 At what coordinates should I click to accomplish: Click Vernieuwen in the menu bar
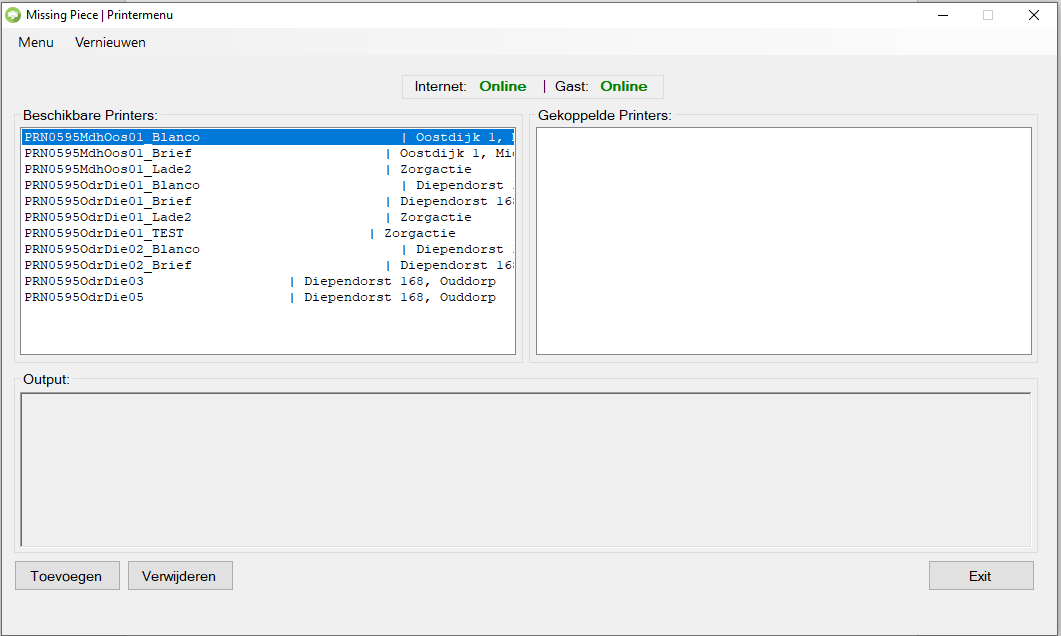pos(110,42)
